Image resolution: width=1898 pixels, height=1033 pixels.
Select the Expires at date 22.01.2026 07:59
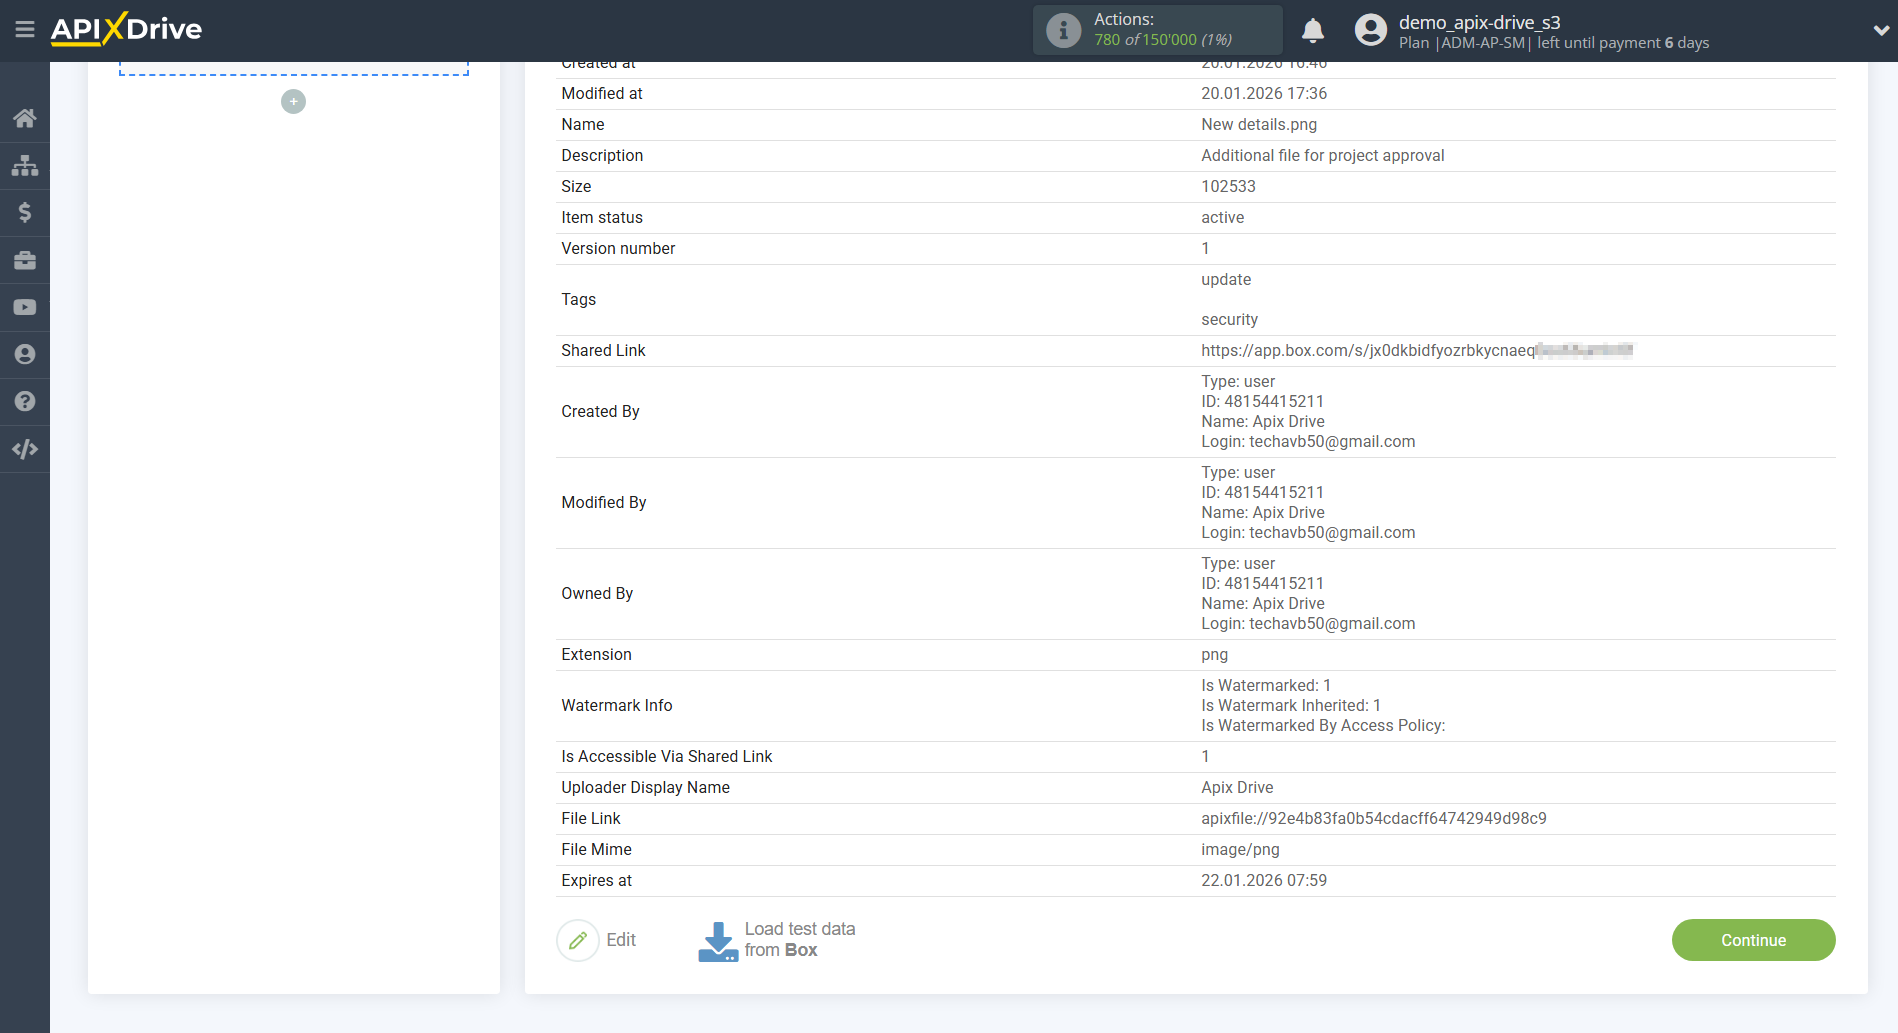point(1264,880)
